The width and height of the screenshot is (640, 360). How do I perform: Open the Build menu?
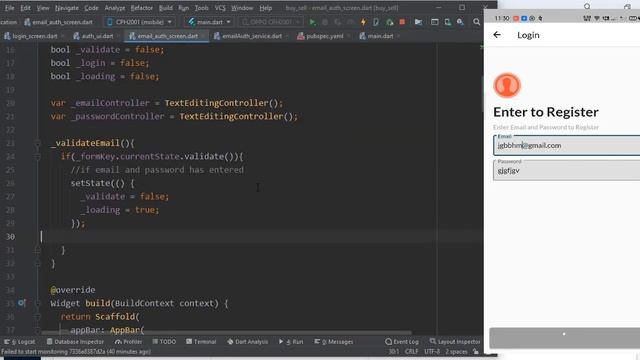[165, 8]
